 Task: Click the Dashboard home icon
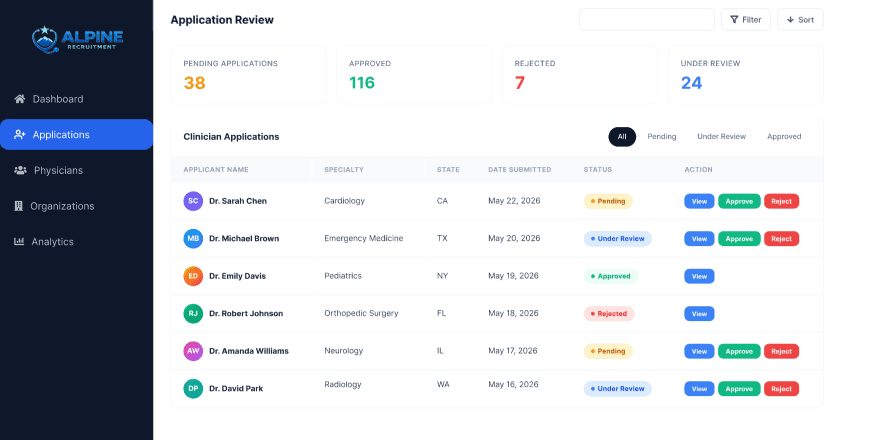click(x=20, y=99)
